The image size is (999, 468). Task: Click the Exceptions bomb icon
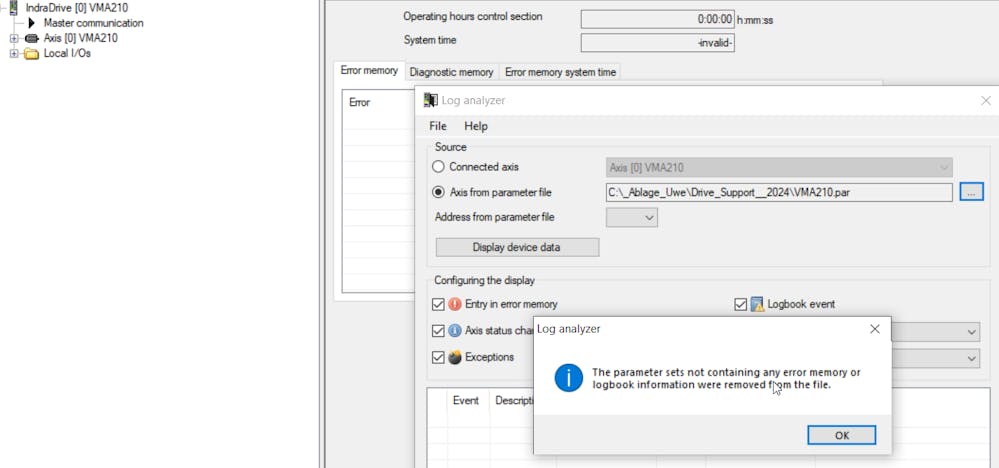click(455, 357)
